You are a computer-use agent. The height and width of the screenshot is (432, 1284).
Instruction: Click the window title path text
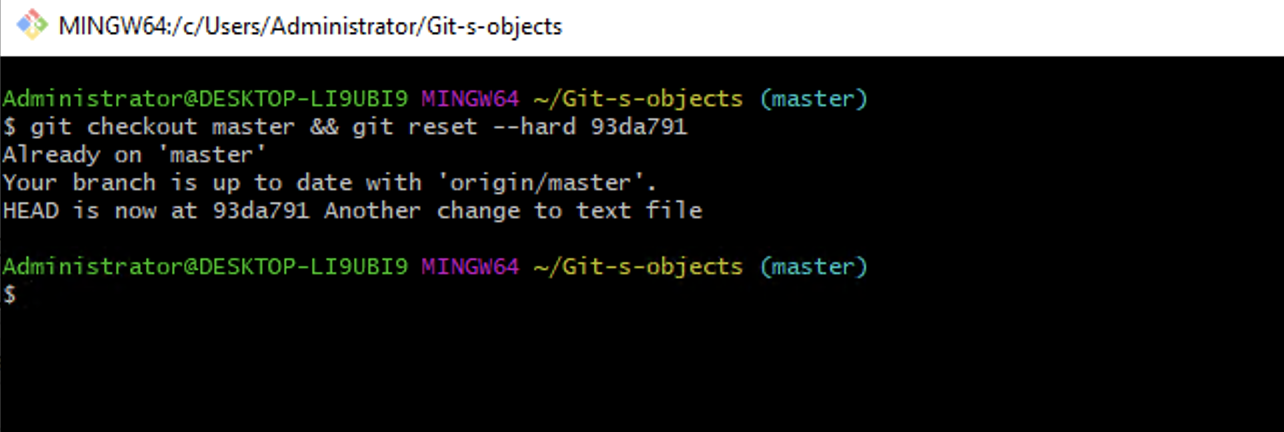[310, 27]
